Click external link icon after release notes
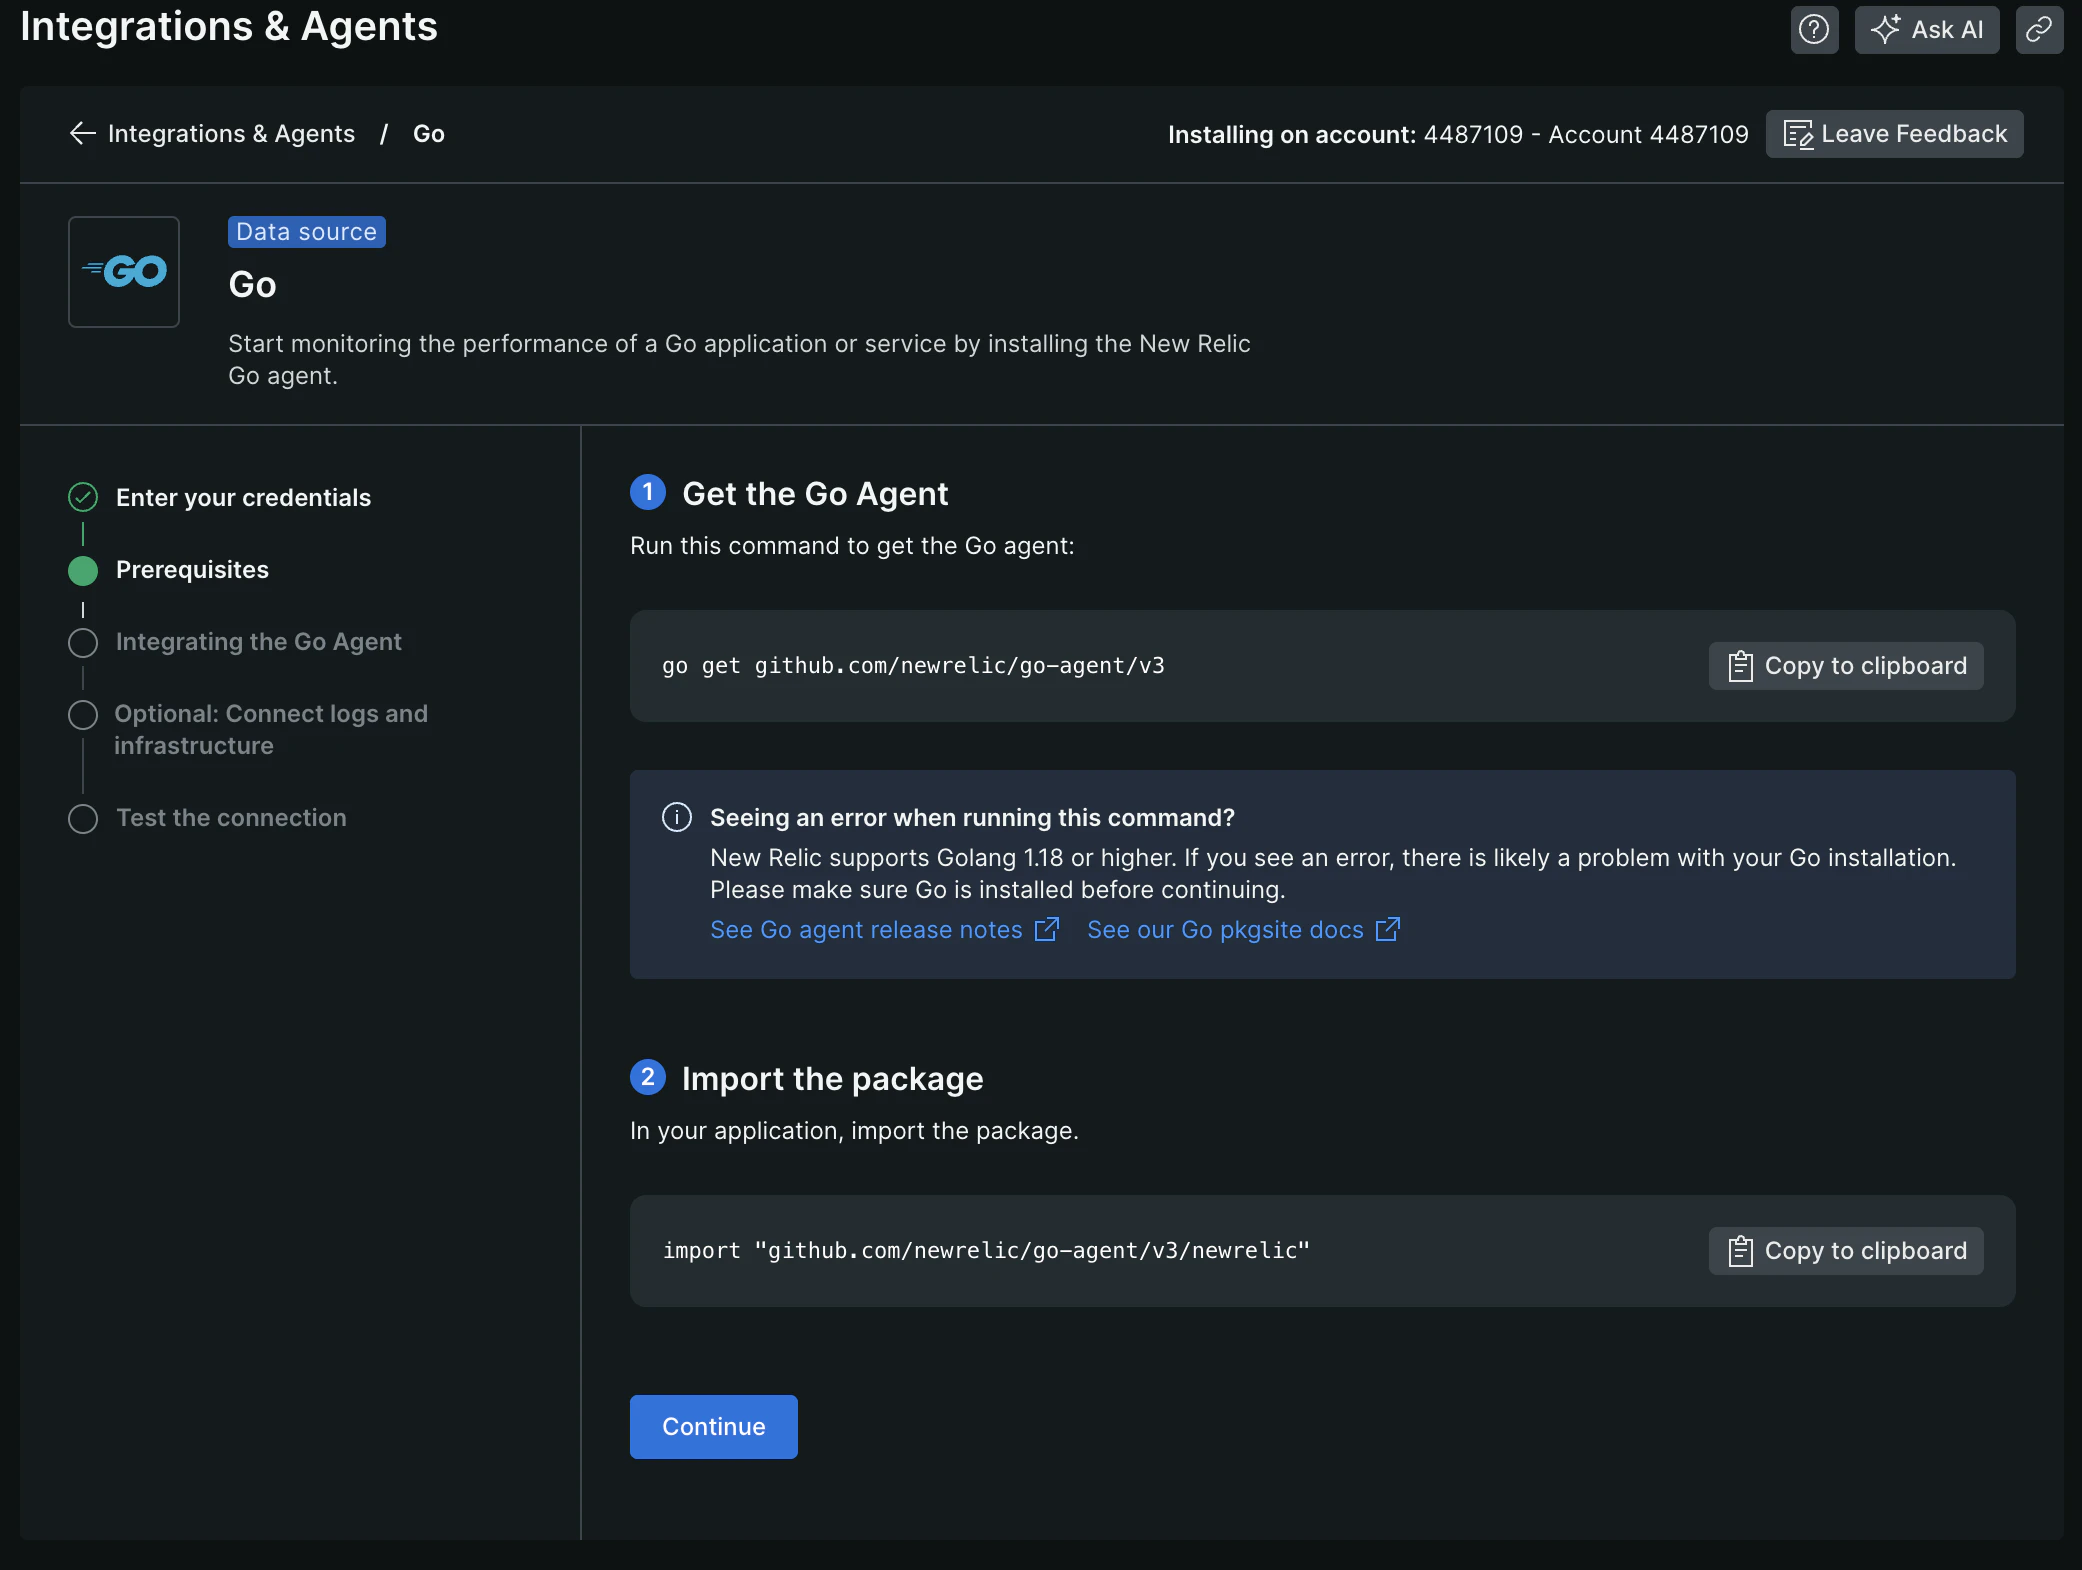Image resolution: width=2082 pixels, height=1570 pixels. click(x=1047, y=930)
